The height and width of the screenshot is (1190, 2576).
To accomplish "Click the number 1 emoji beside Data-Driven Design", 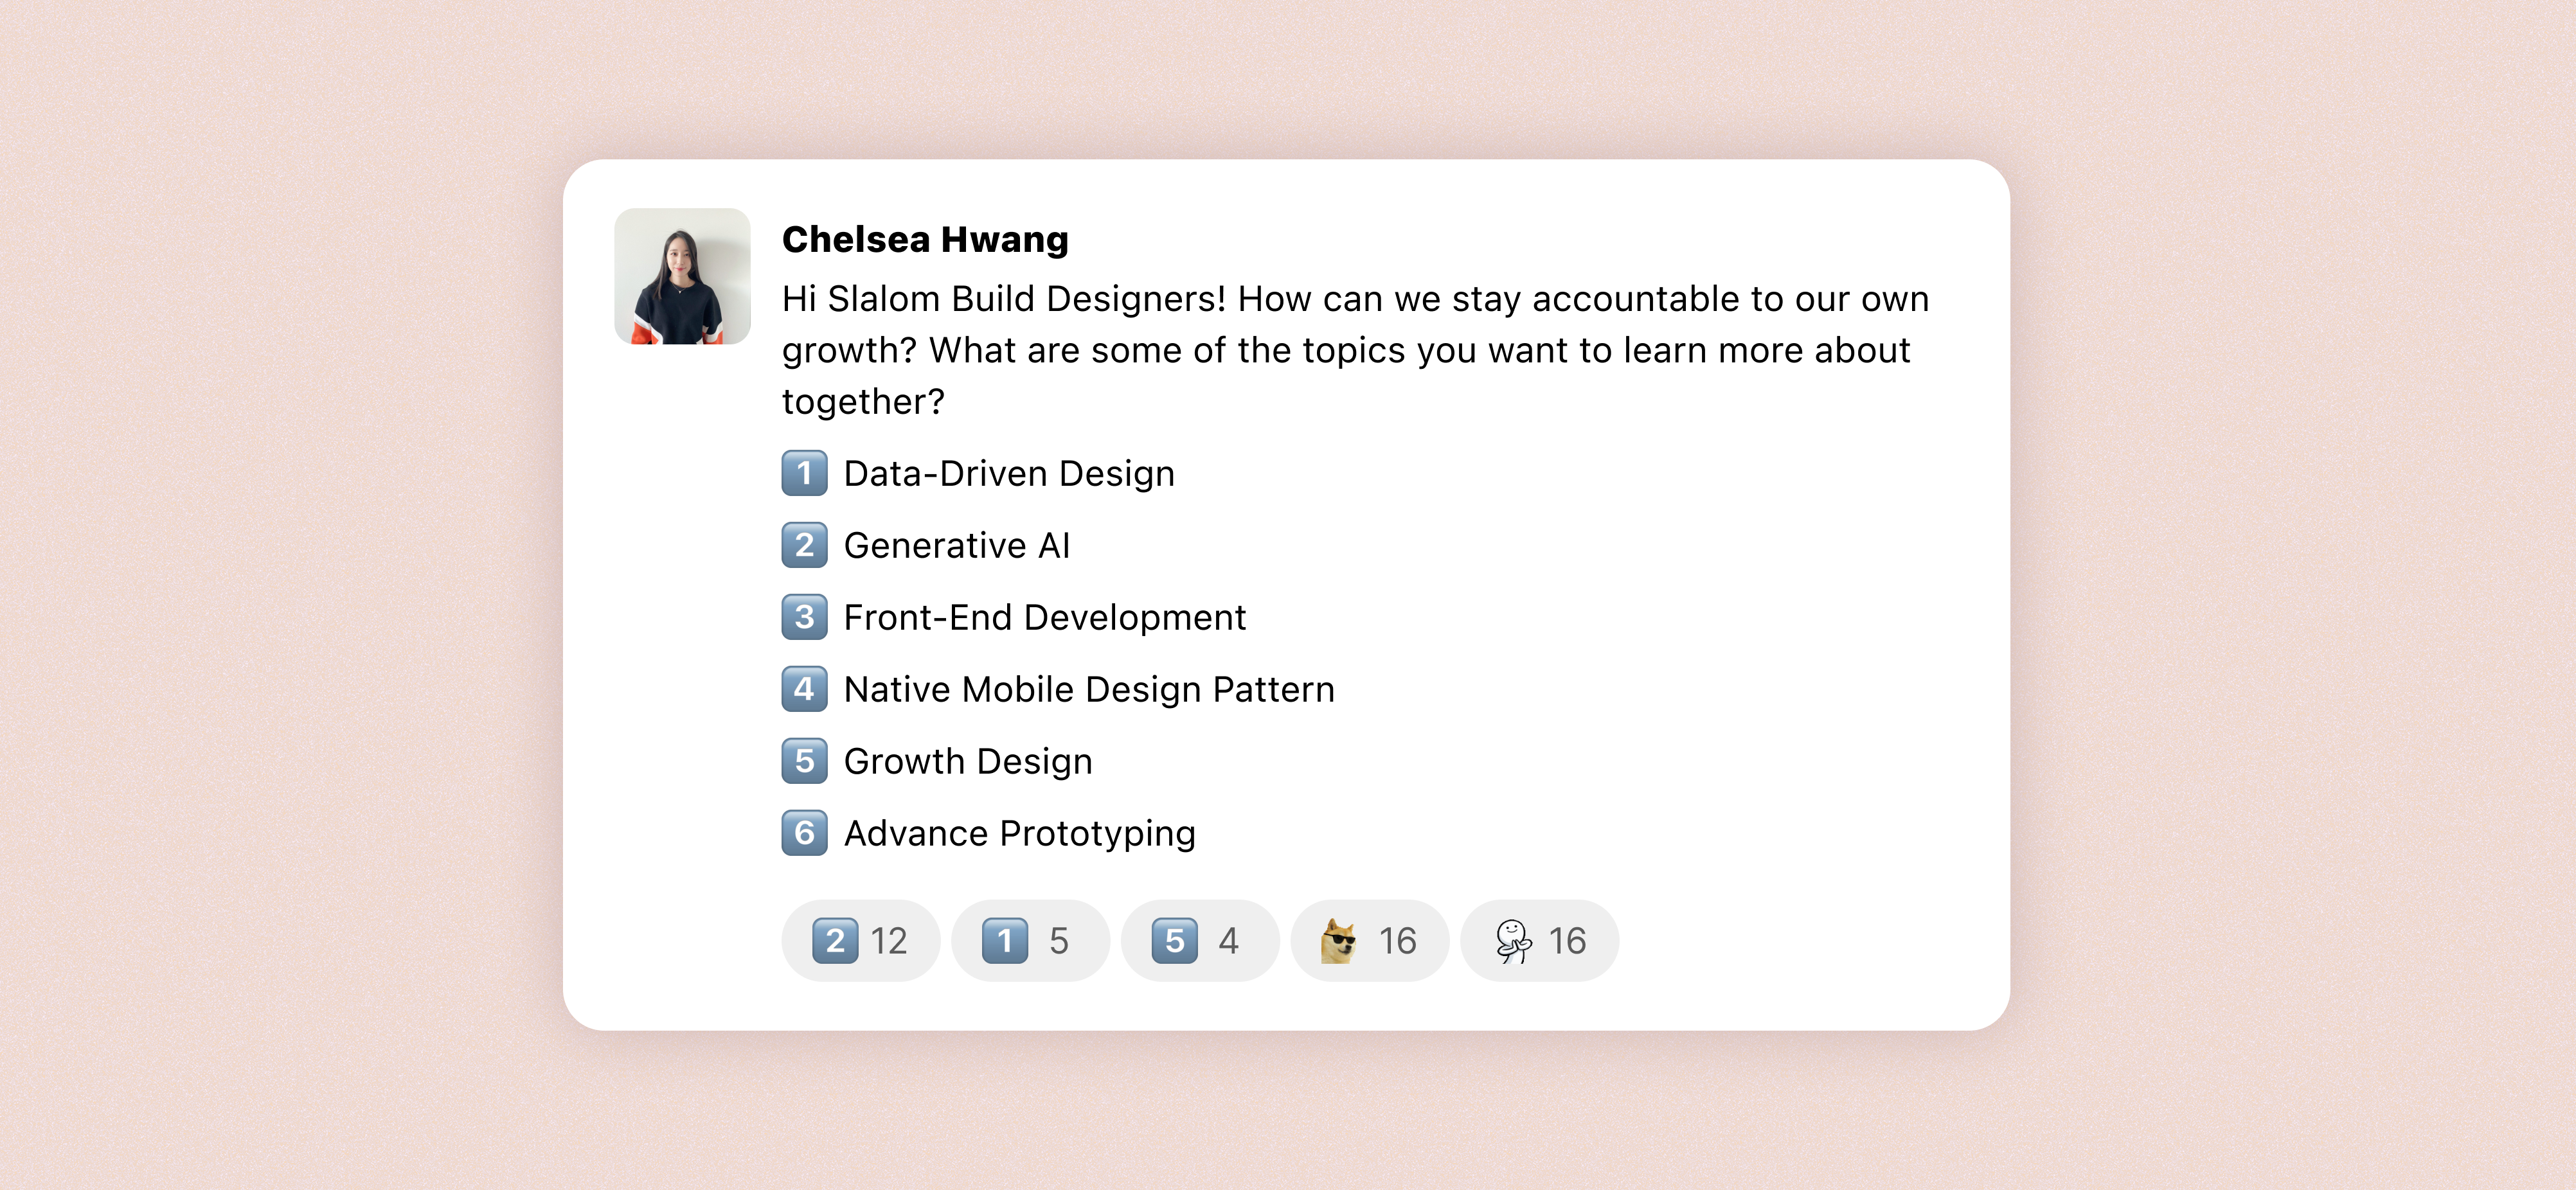I will 804,473.
